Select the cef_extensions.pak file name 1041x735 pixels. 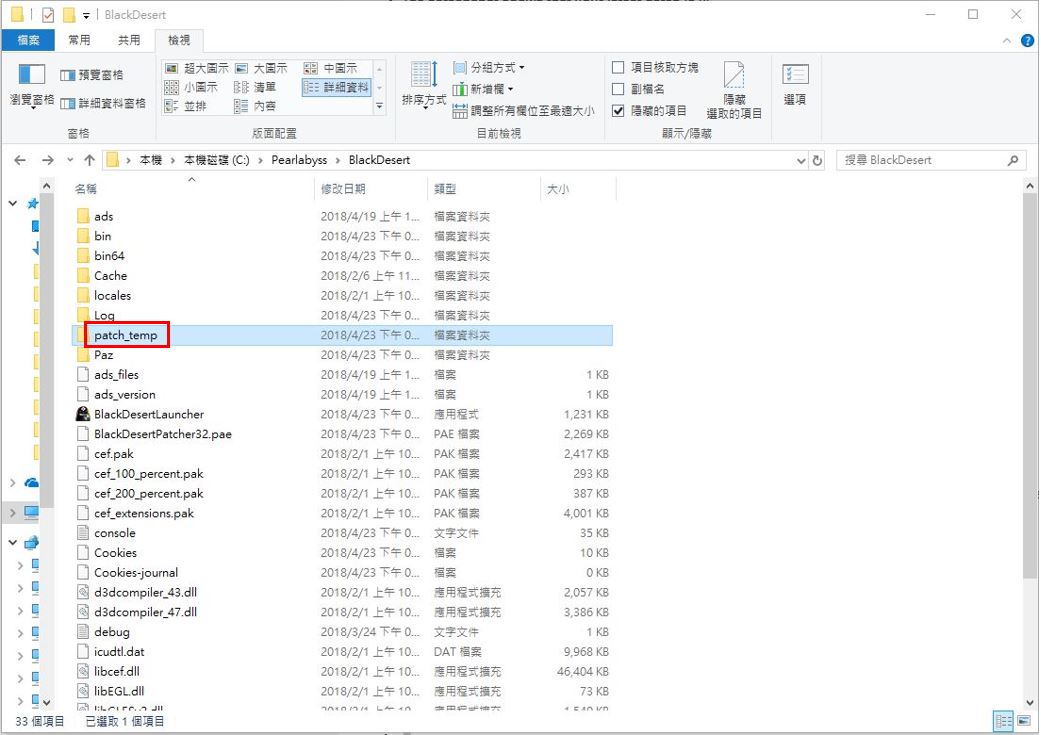[144, 513]
